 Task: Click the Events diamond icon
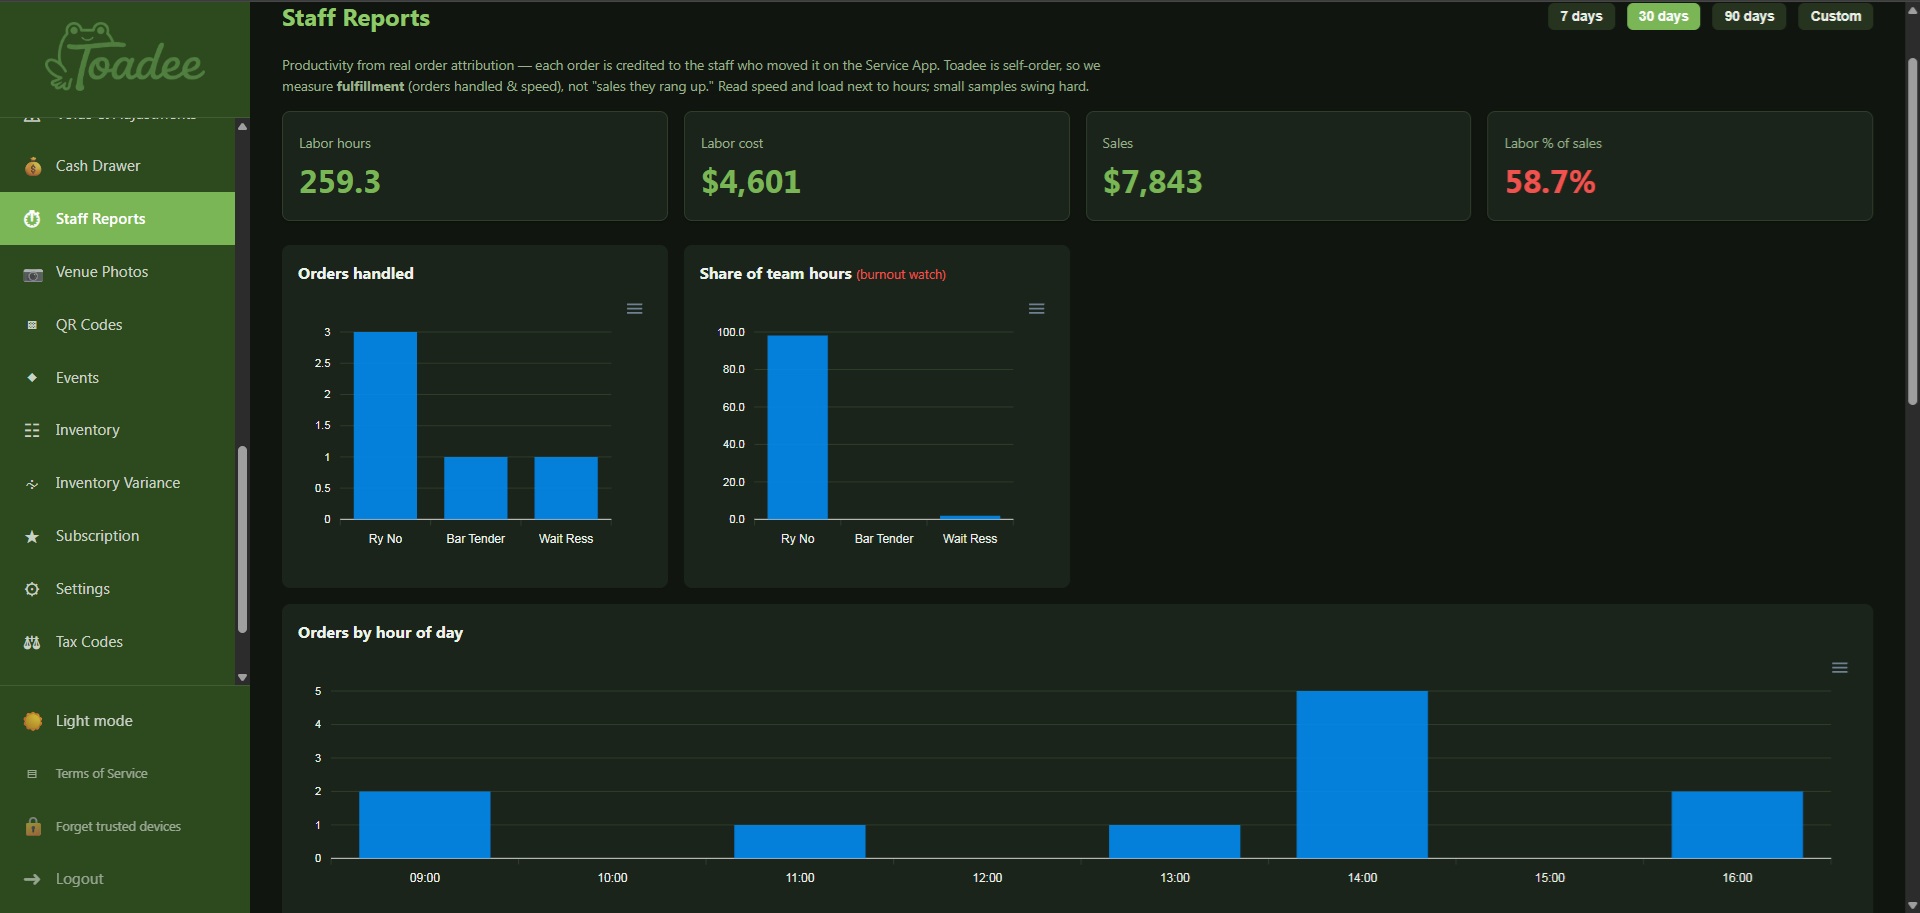[x=32, y=378]
